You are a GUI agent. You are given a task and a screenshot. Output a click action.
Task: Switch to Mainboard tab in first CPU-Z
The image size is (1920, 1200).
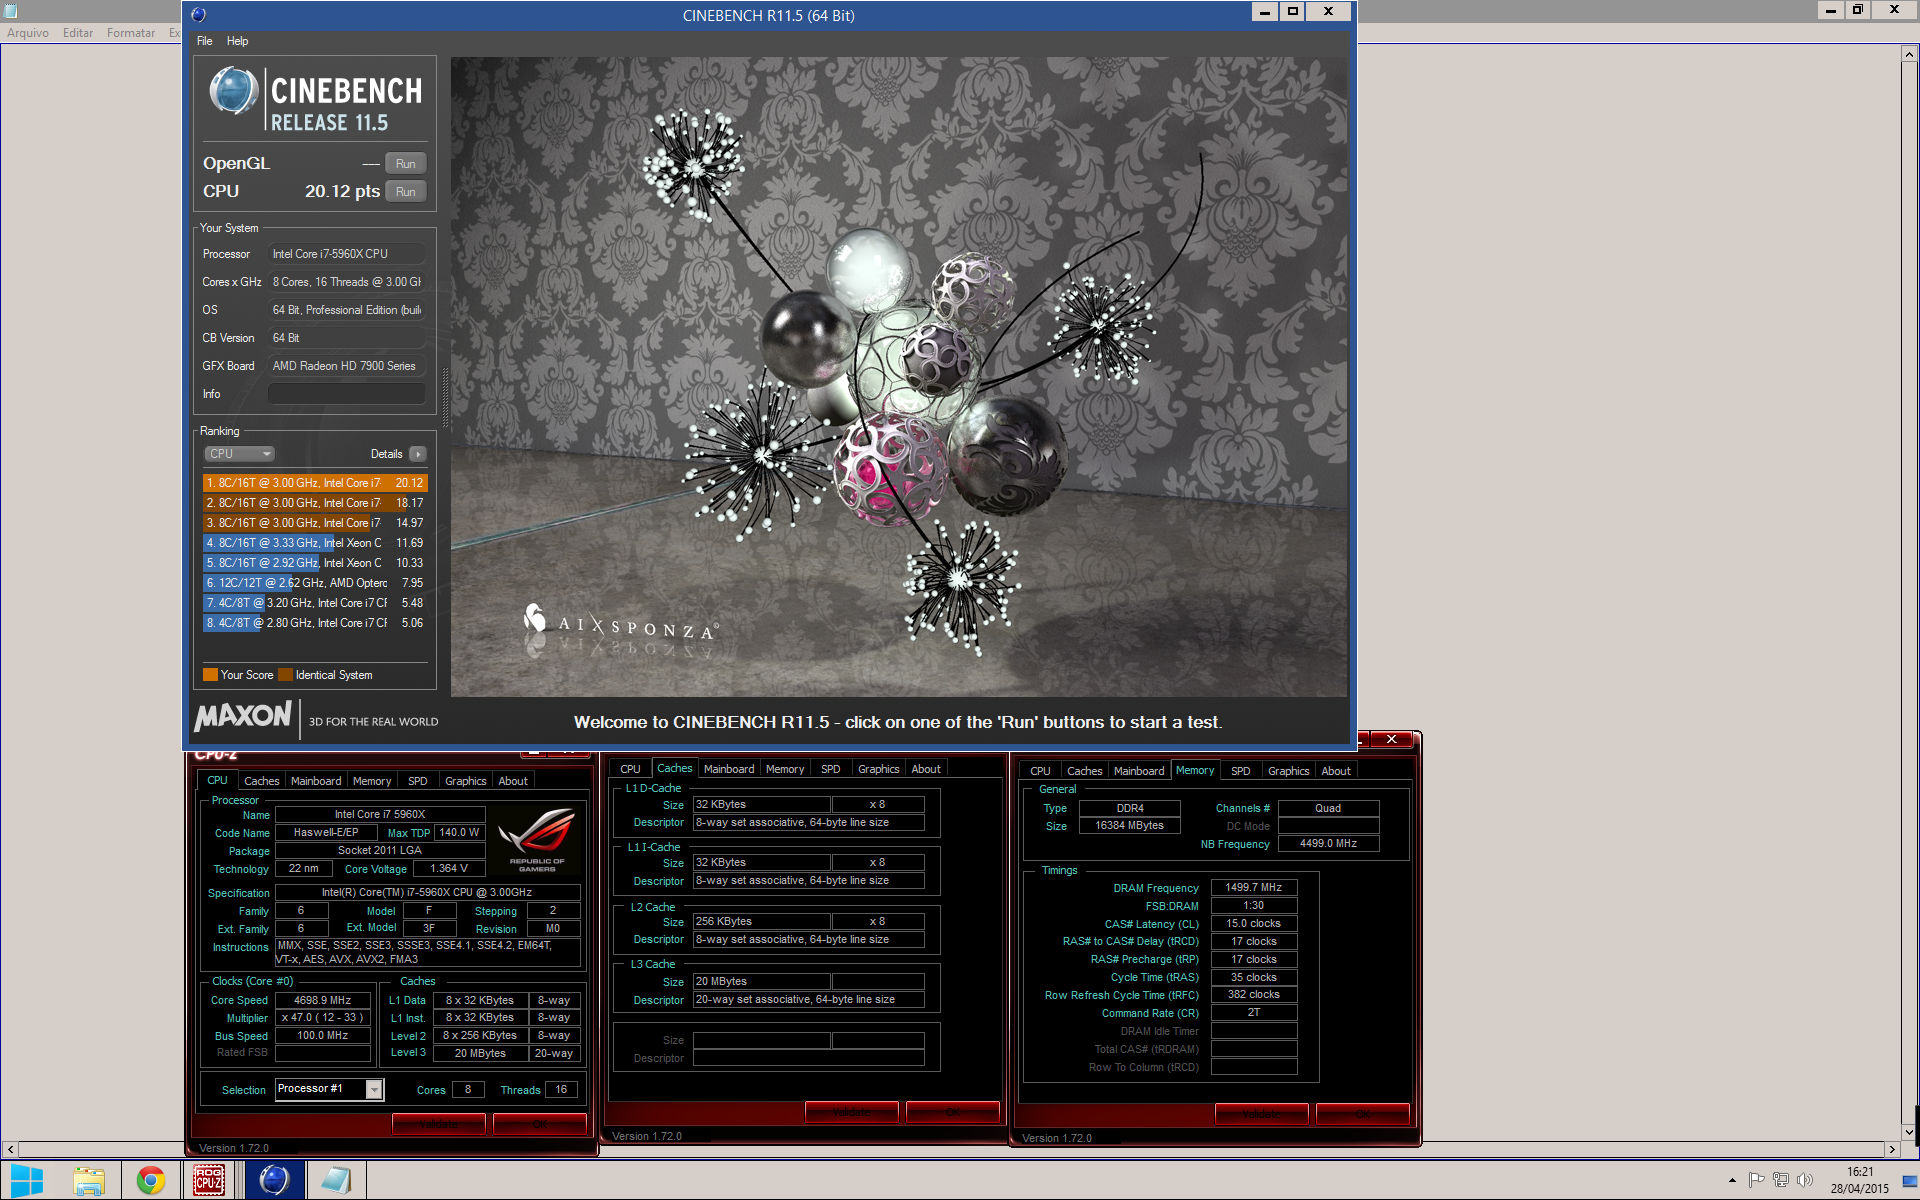(316, 781)
